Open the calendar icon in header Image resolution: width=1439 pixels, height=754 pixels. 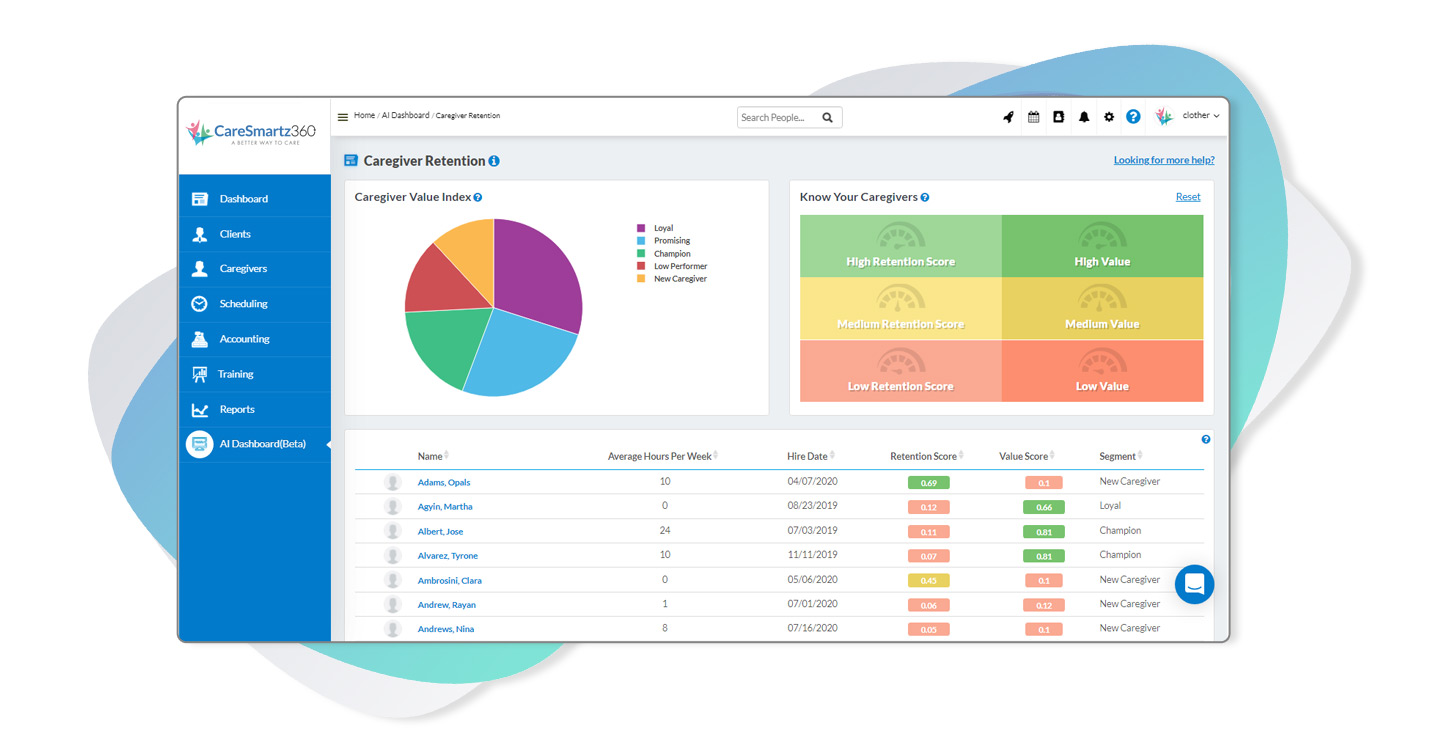click(1033, 117)
